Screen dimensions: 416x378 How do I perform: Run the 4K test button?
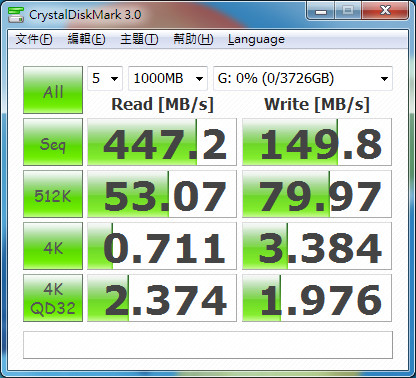click(x=53, y=246)
